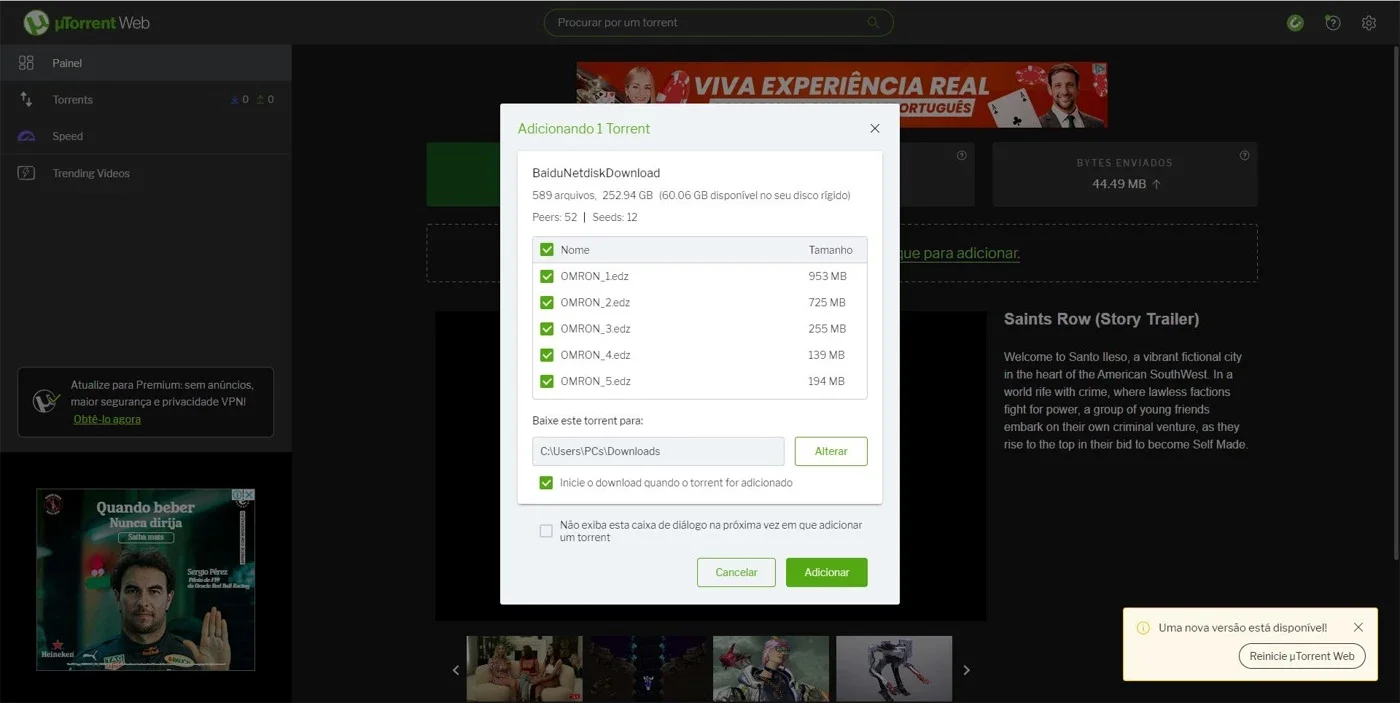
Task: Open the Trending Videos menu item
Action: pyautogui.click(x=146, y=173)
